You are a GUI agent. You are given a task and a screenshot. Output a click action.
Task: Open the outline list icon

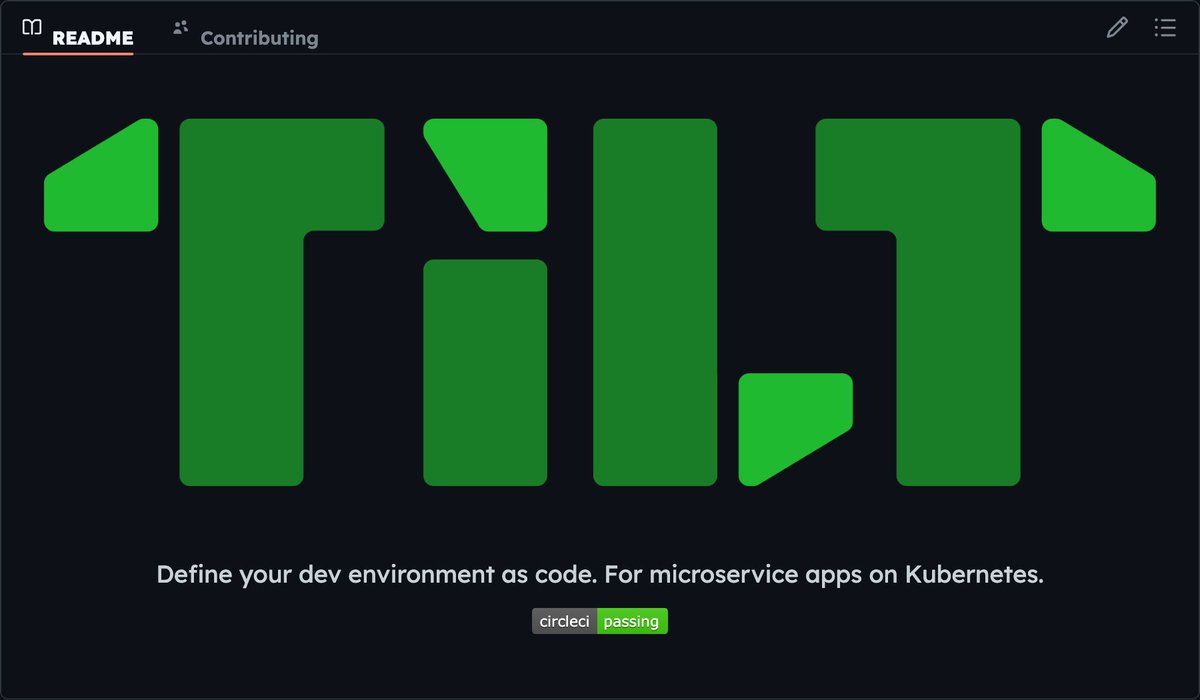click(x=1165, y=28)
